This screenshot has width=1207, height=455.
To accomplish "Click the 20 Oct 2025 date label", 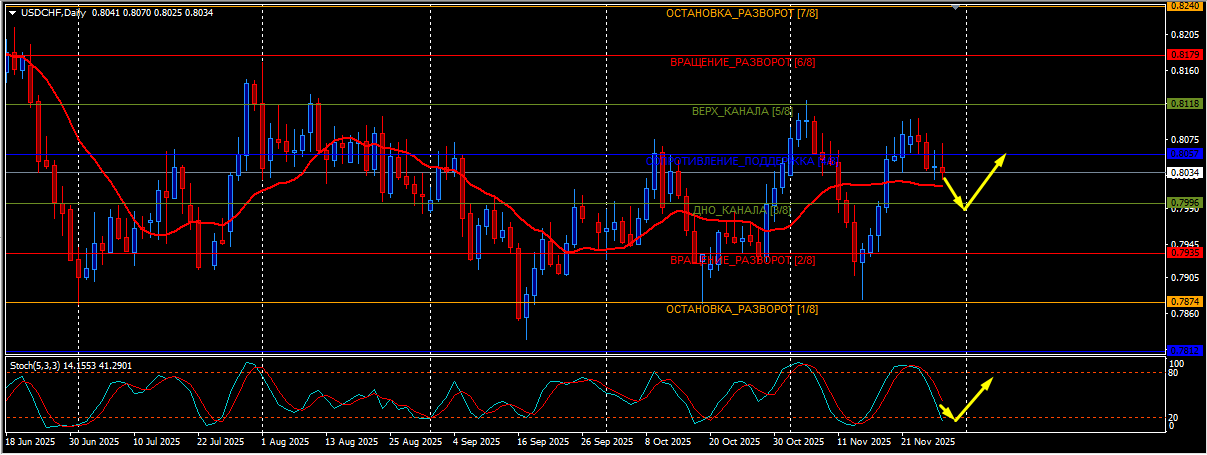I will pos(733,441).
